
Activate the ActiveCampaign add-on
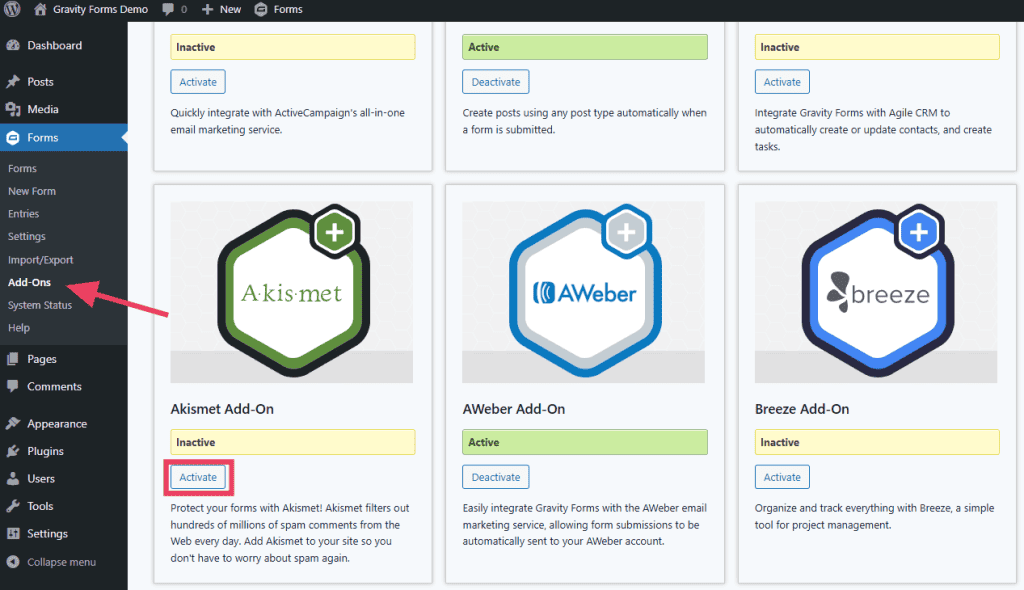[198, 82]
